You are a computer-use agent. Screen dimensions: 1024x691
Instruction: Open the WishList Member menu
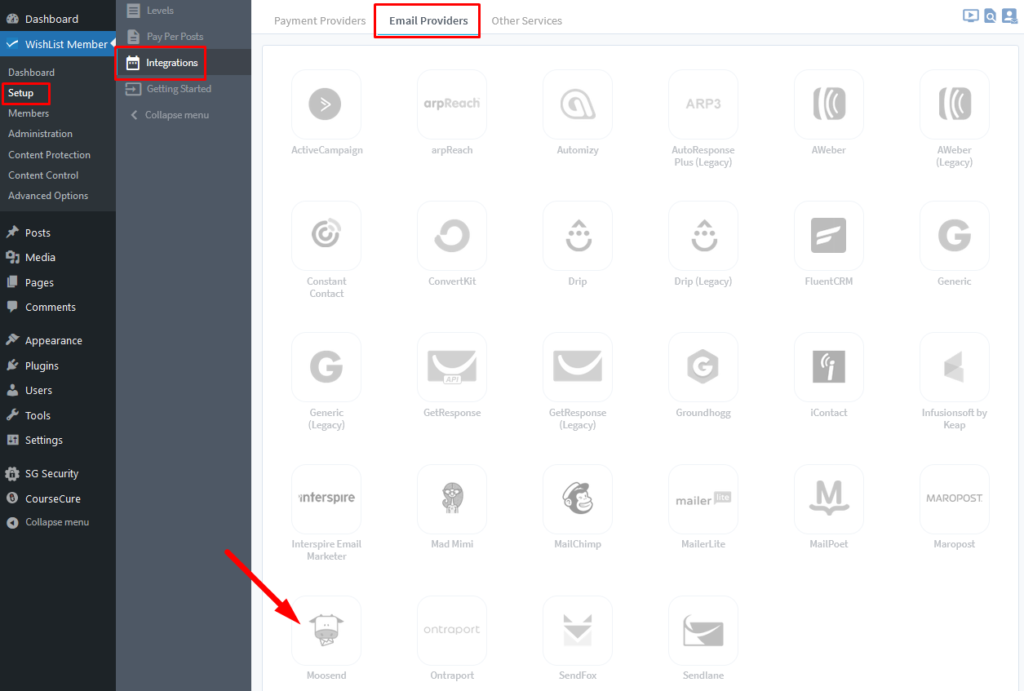(57, 44)
